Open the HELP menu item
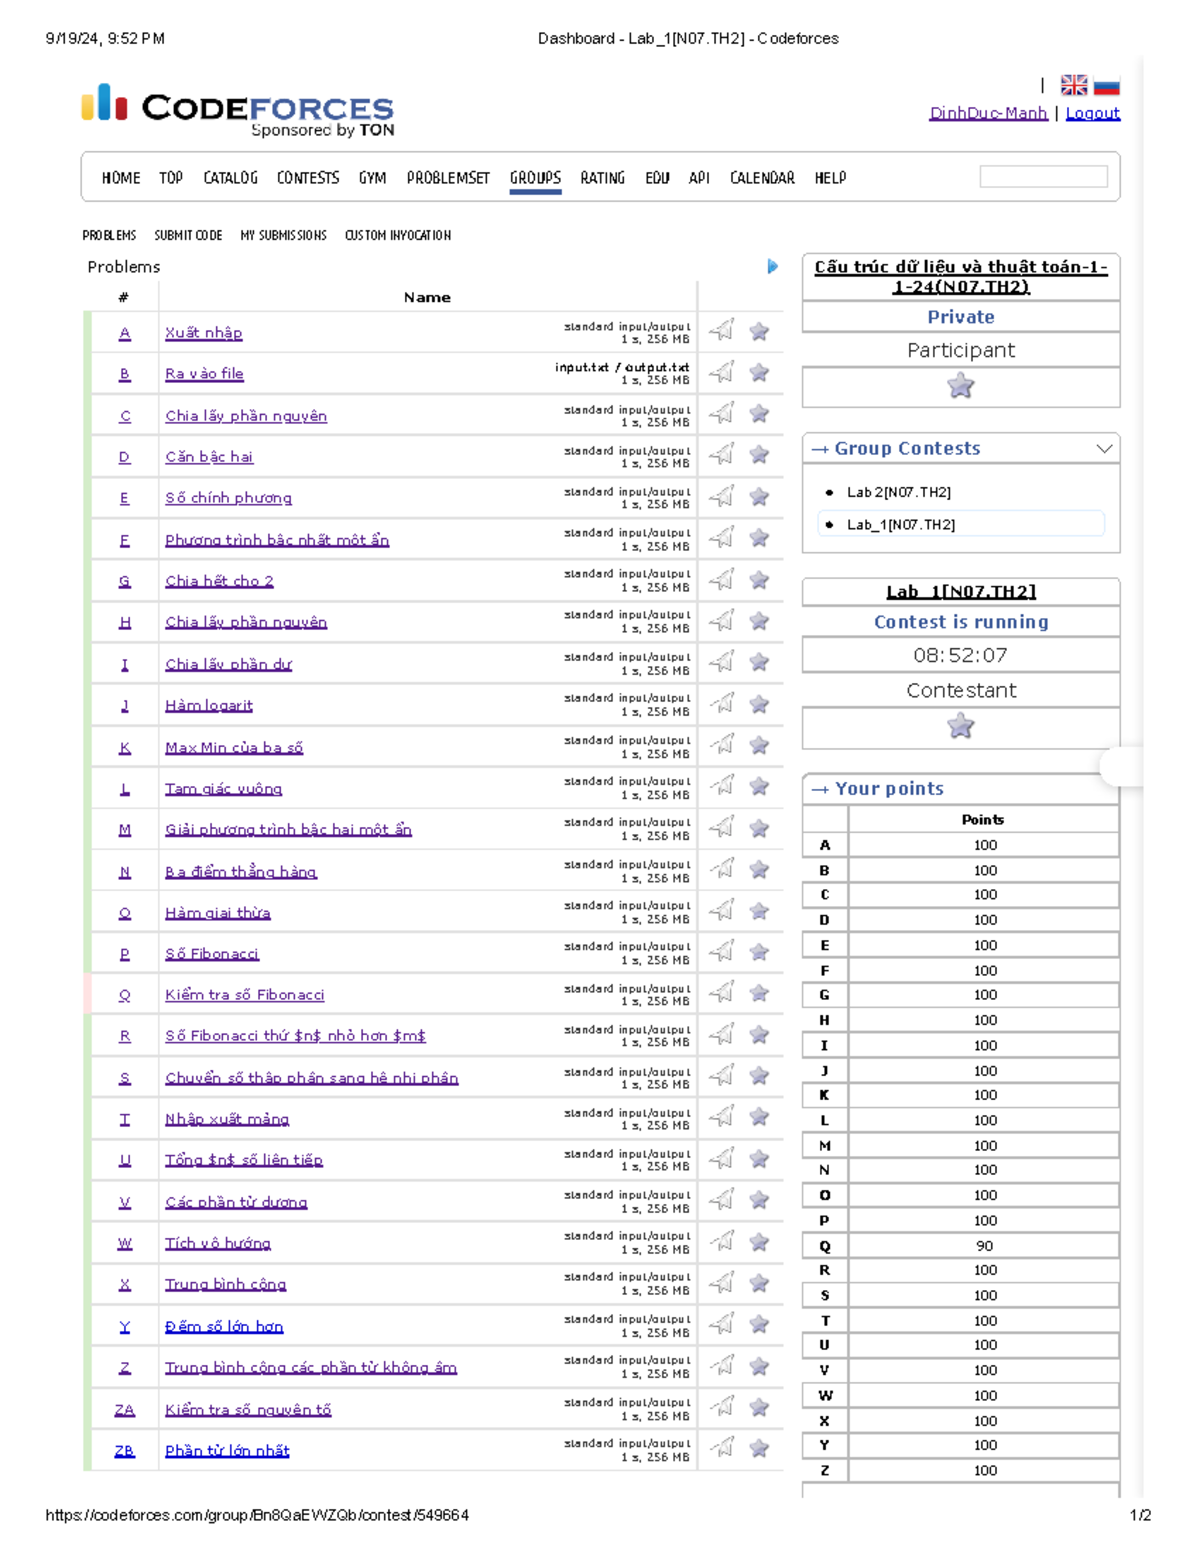This screenshot has height=1553, width=1200. click(x=830, y=178)
